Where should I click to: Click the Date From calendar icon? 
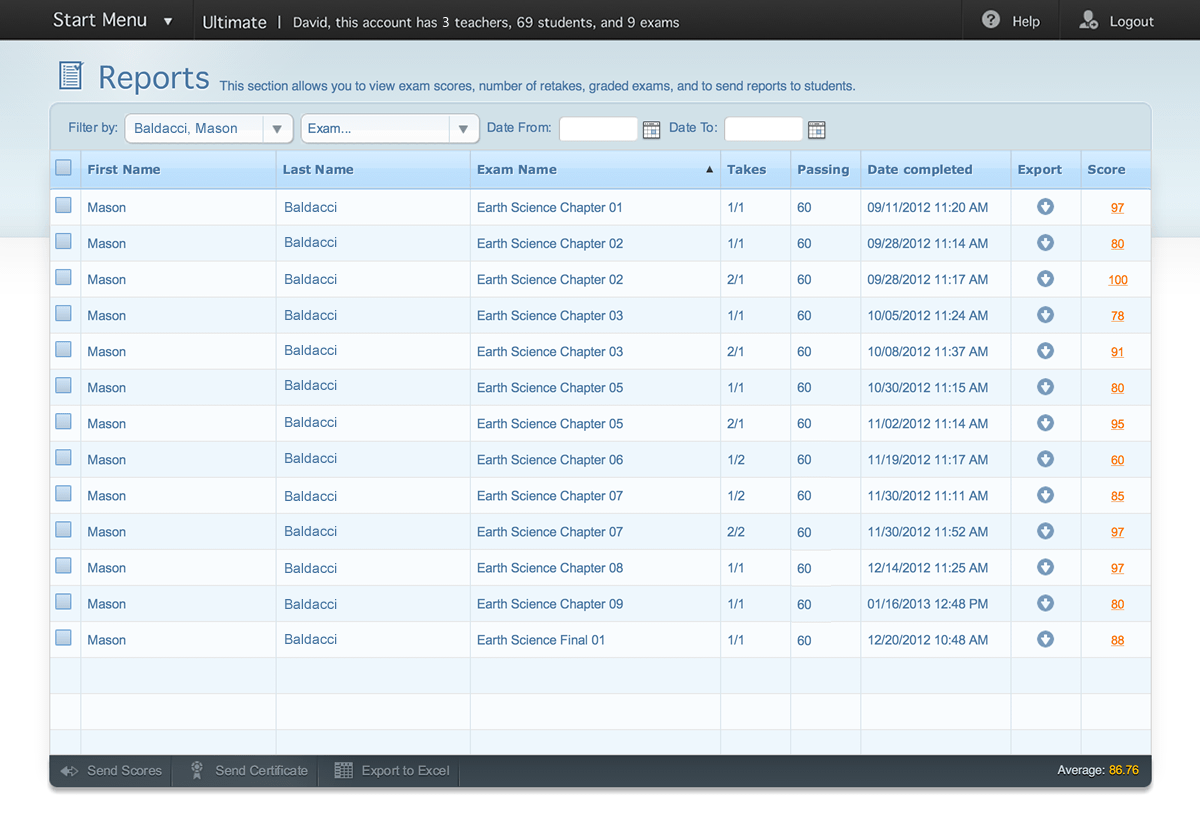point(651,129)
